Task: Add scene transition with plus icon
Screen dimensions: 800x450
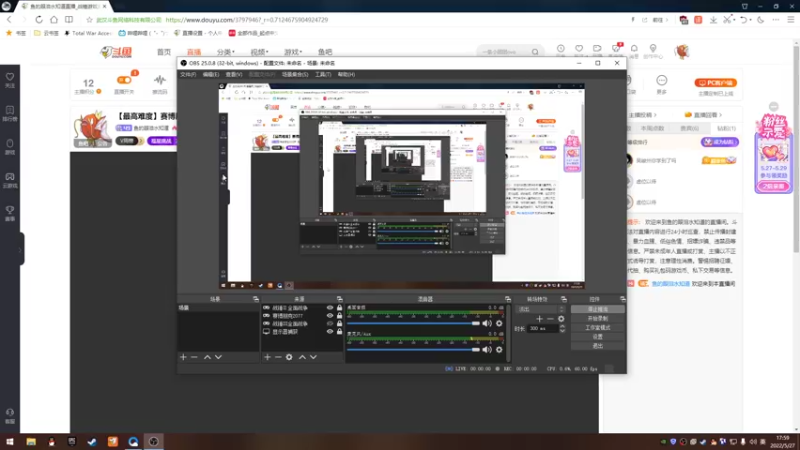Action: [x=539, y=319]
